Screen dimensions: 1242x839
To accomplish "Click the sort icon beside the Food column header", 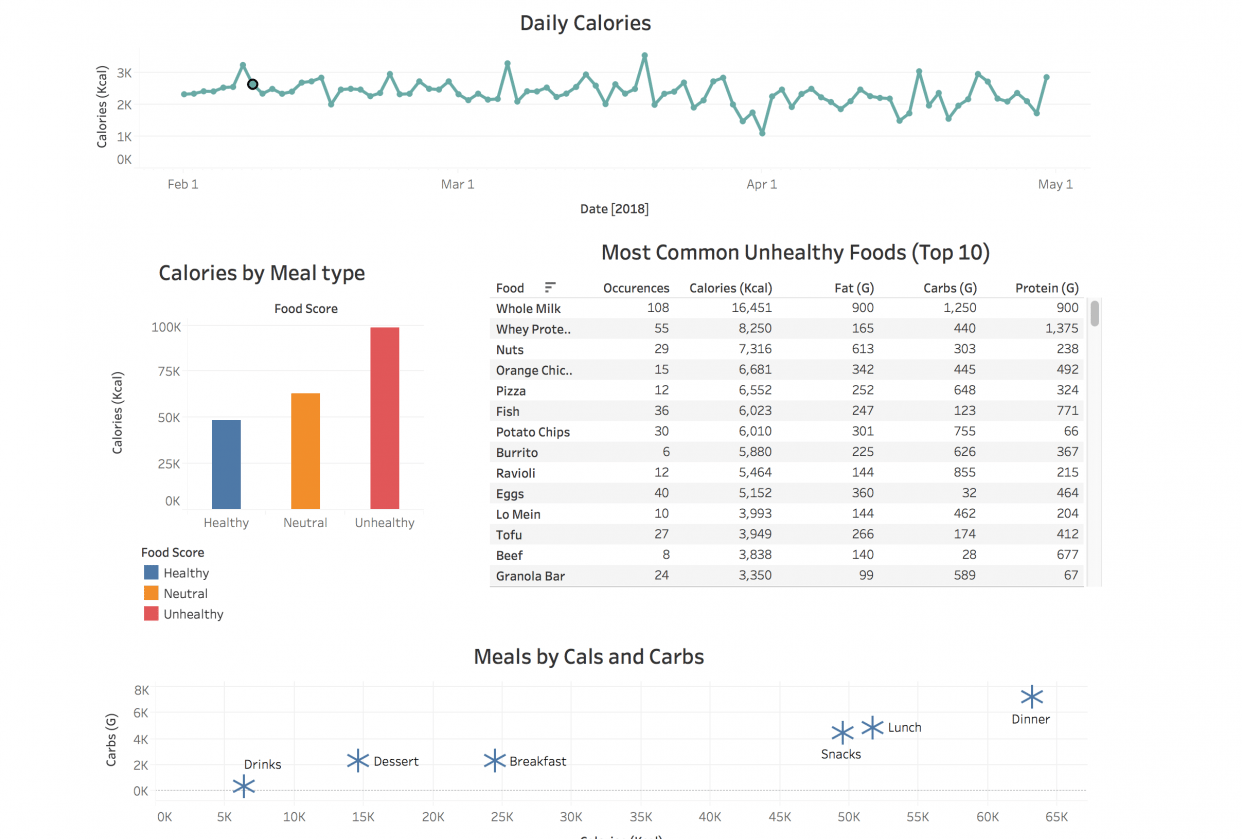I will (x=548, y=287).
